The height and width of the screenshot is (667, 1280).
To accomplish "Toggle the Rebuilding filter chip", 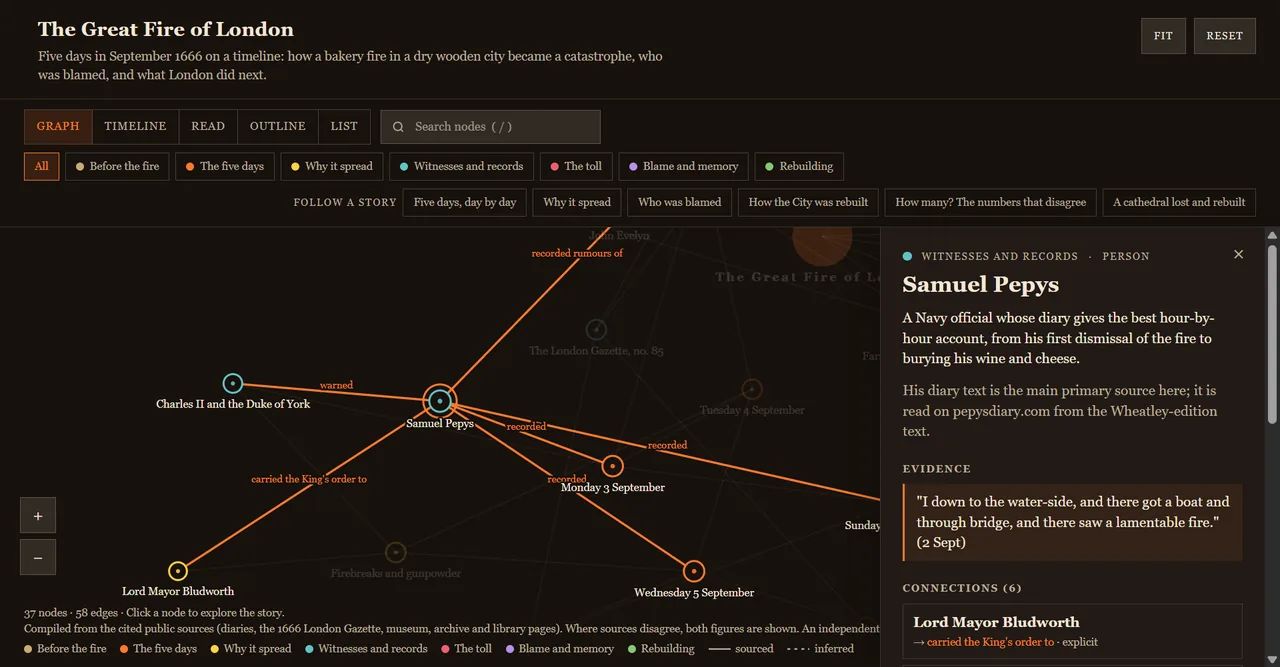I will pos(799,166).
